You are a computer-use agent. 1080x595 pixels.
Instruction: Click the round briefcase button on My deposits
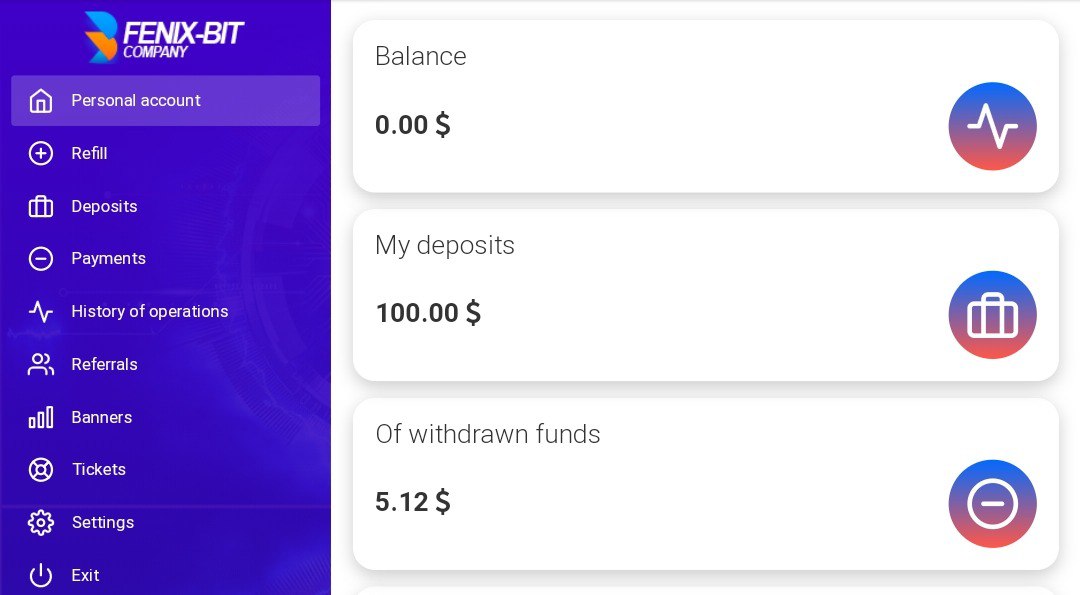tap(993, 315)
